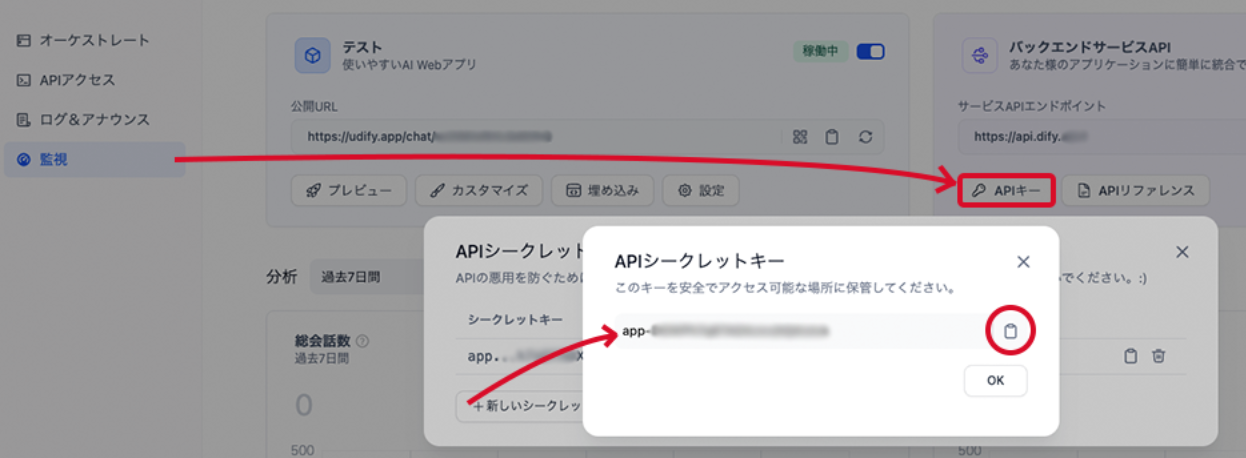Click the テスト app cube icon
The image size is (1246, 458).
(312, 56)
